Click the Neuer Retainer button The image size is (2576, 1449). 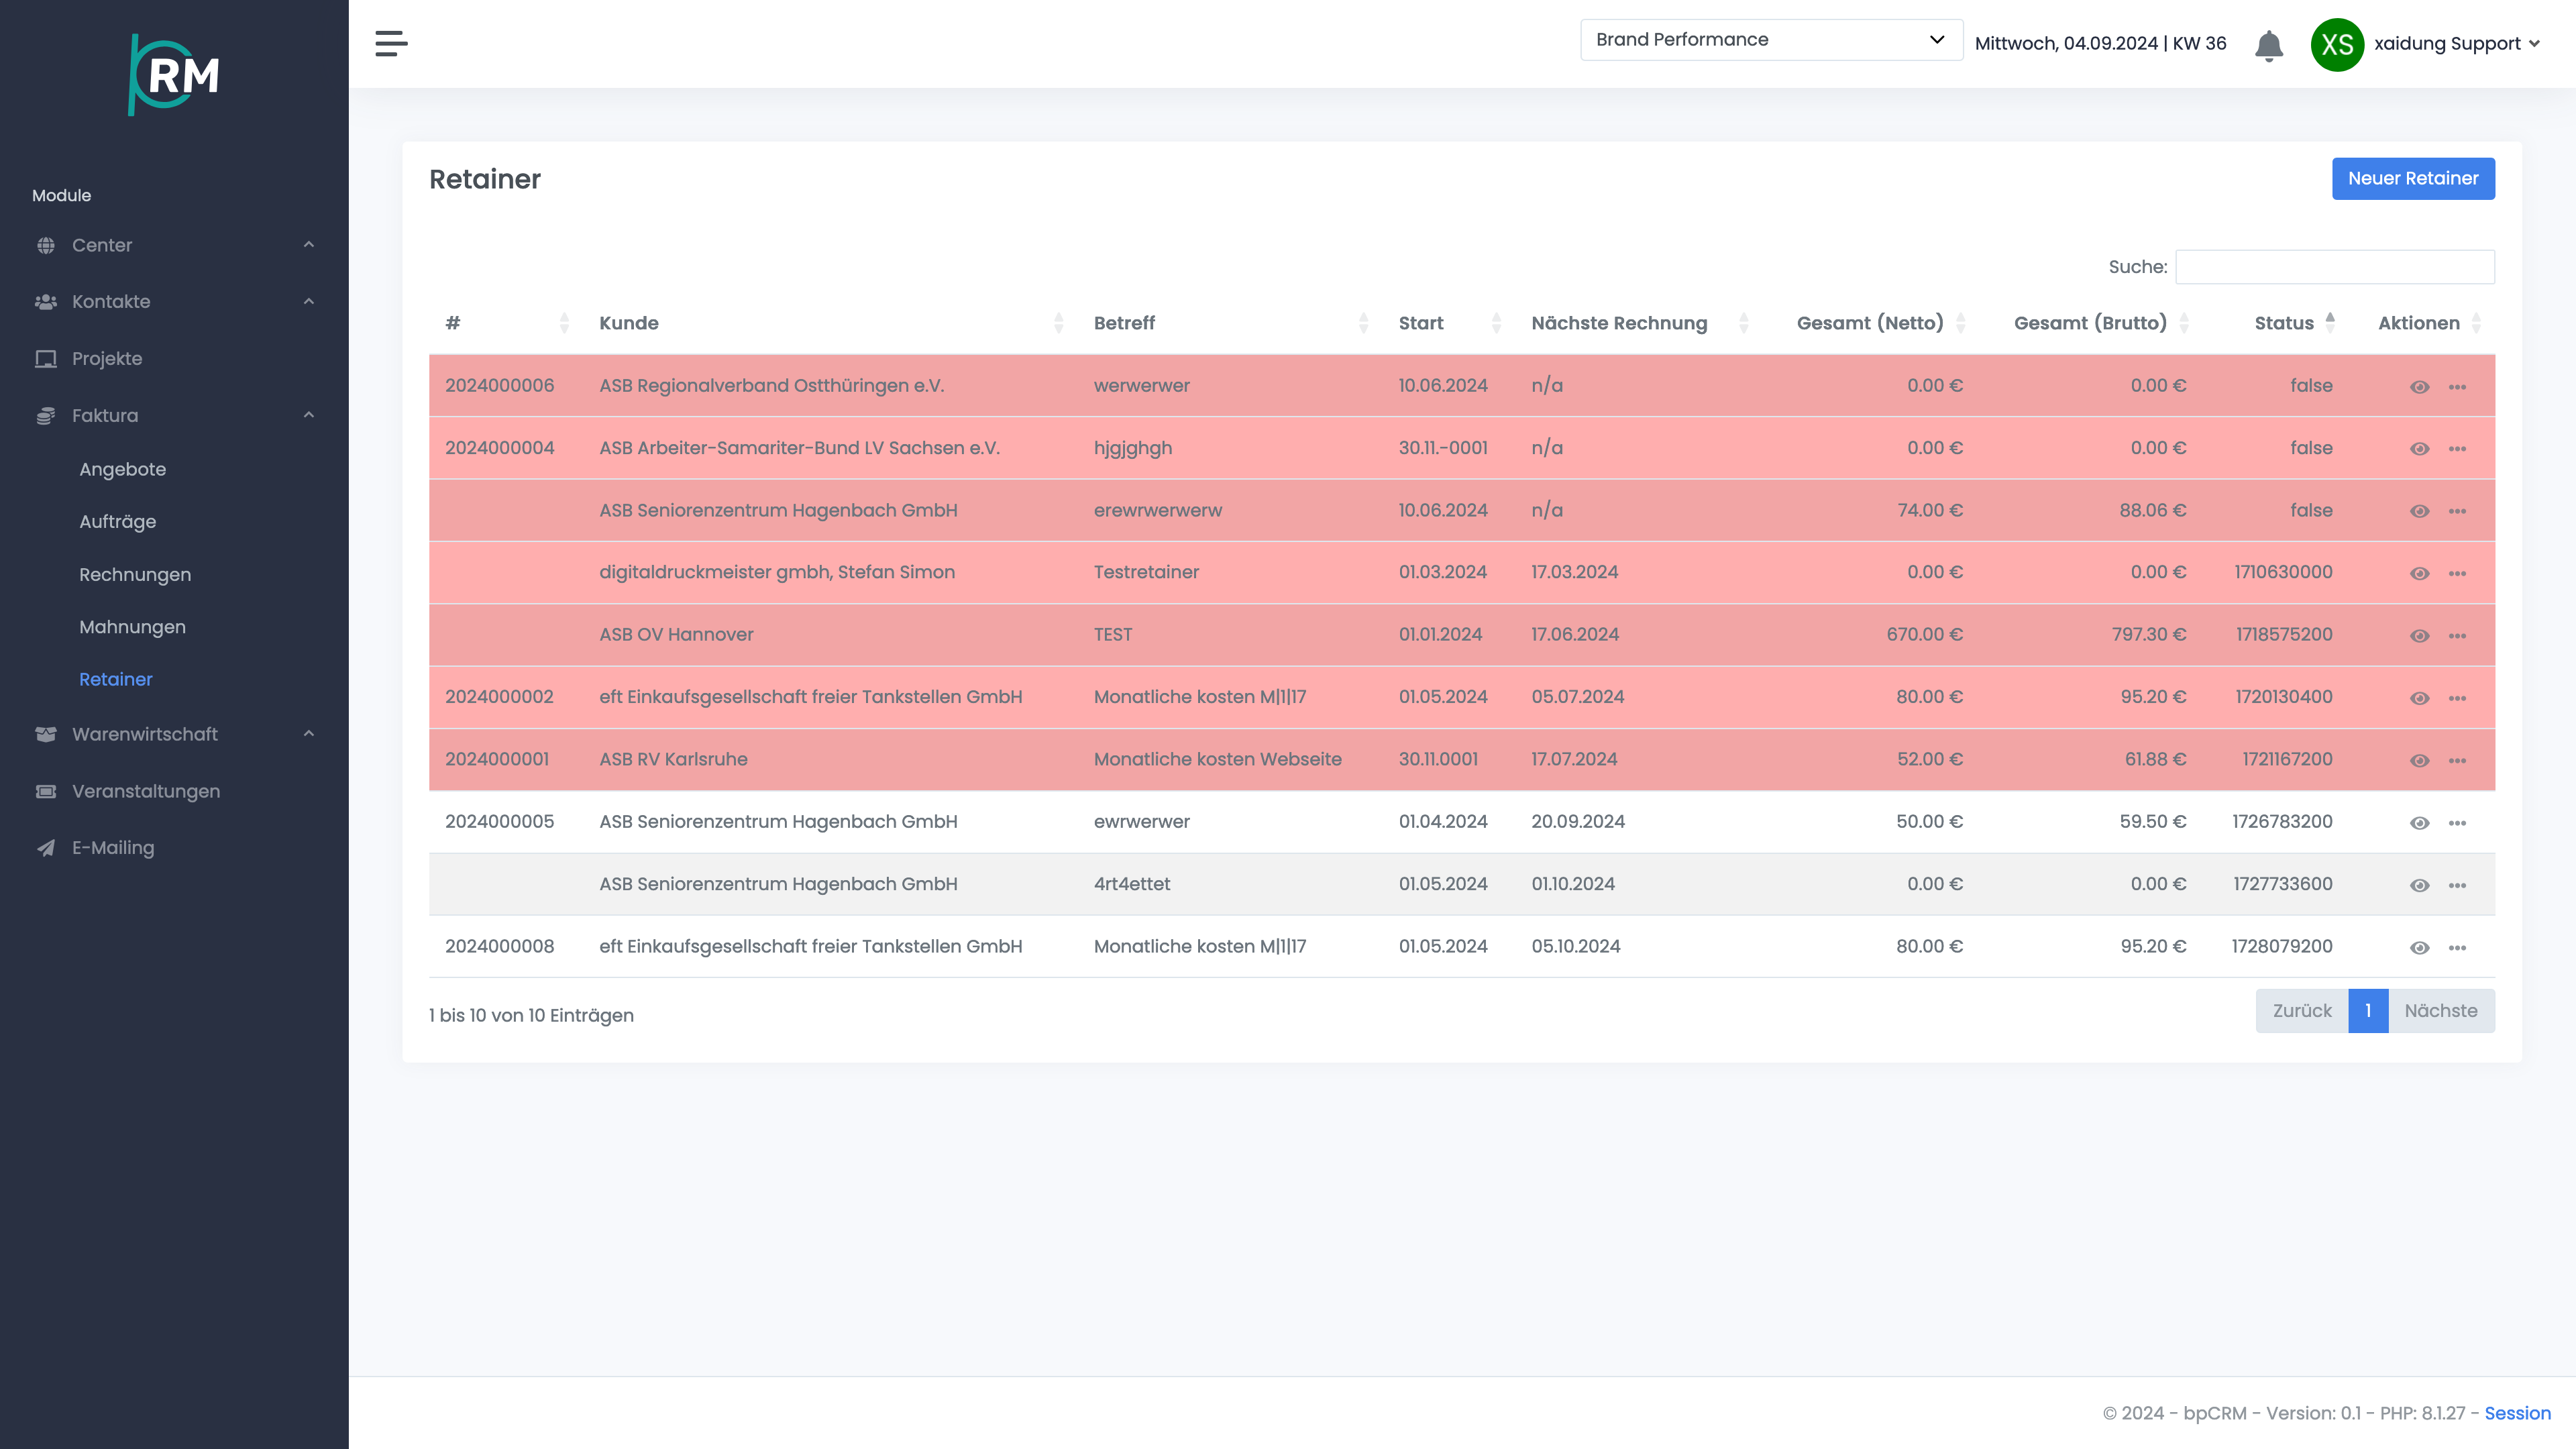coord(2413,179)
